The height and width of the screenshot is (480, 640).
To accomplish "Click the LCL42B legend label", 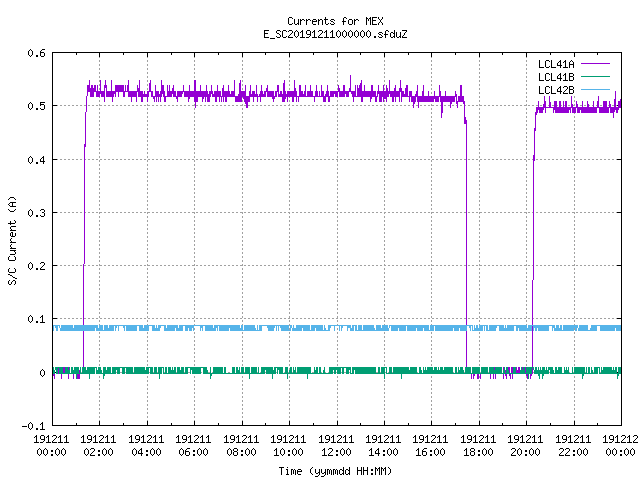I will coord(556,90).
